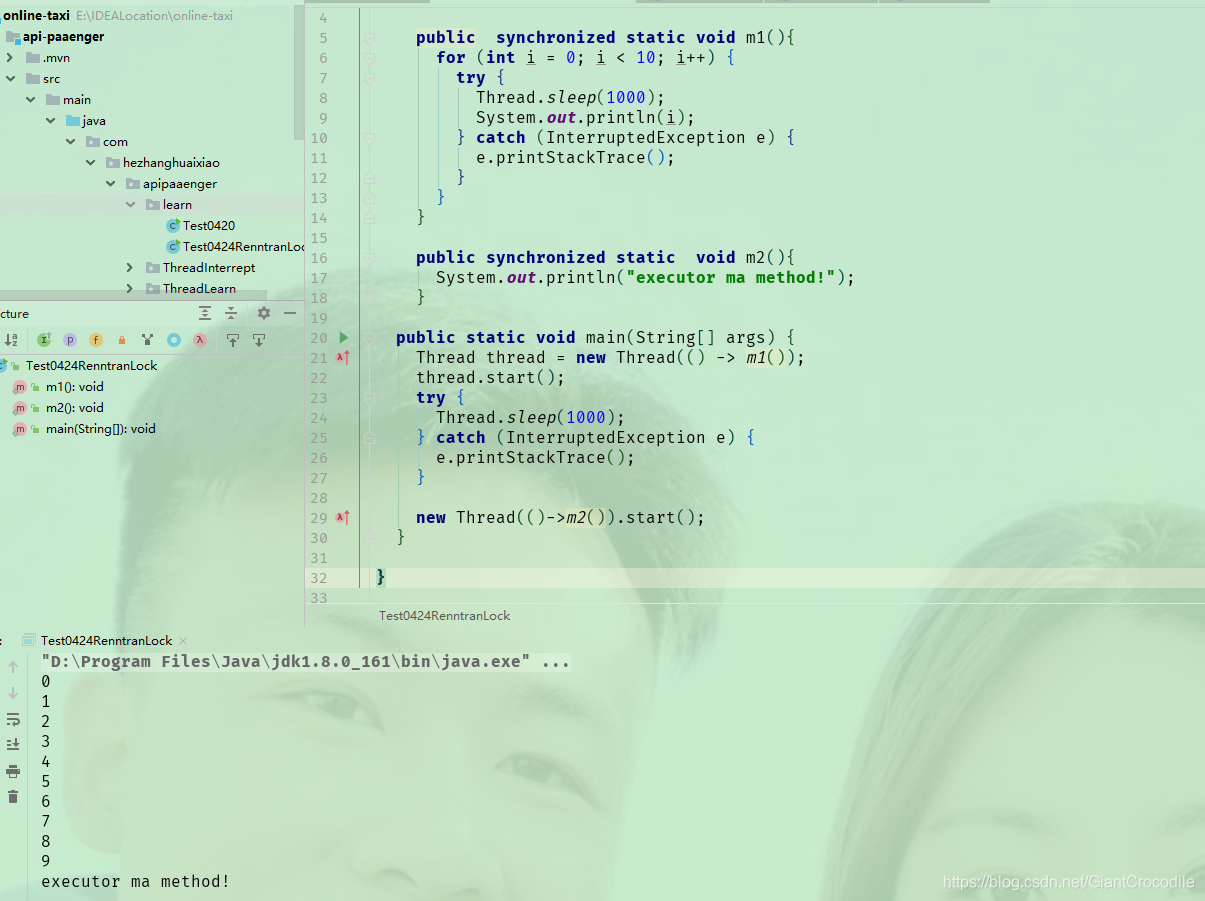The width and height of the screenshot is (1205, 901).
Task: Click java.exe command line in console
Action: [x=305, y=661]
